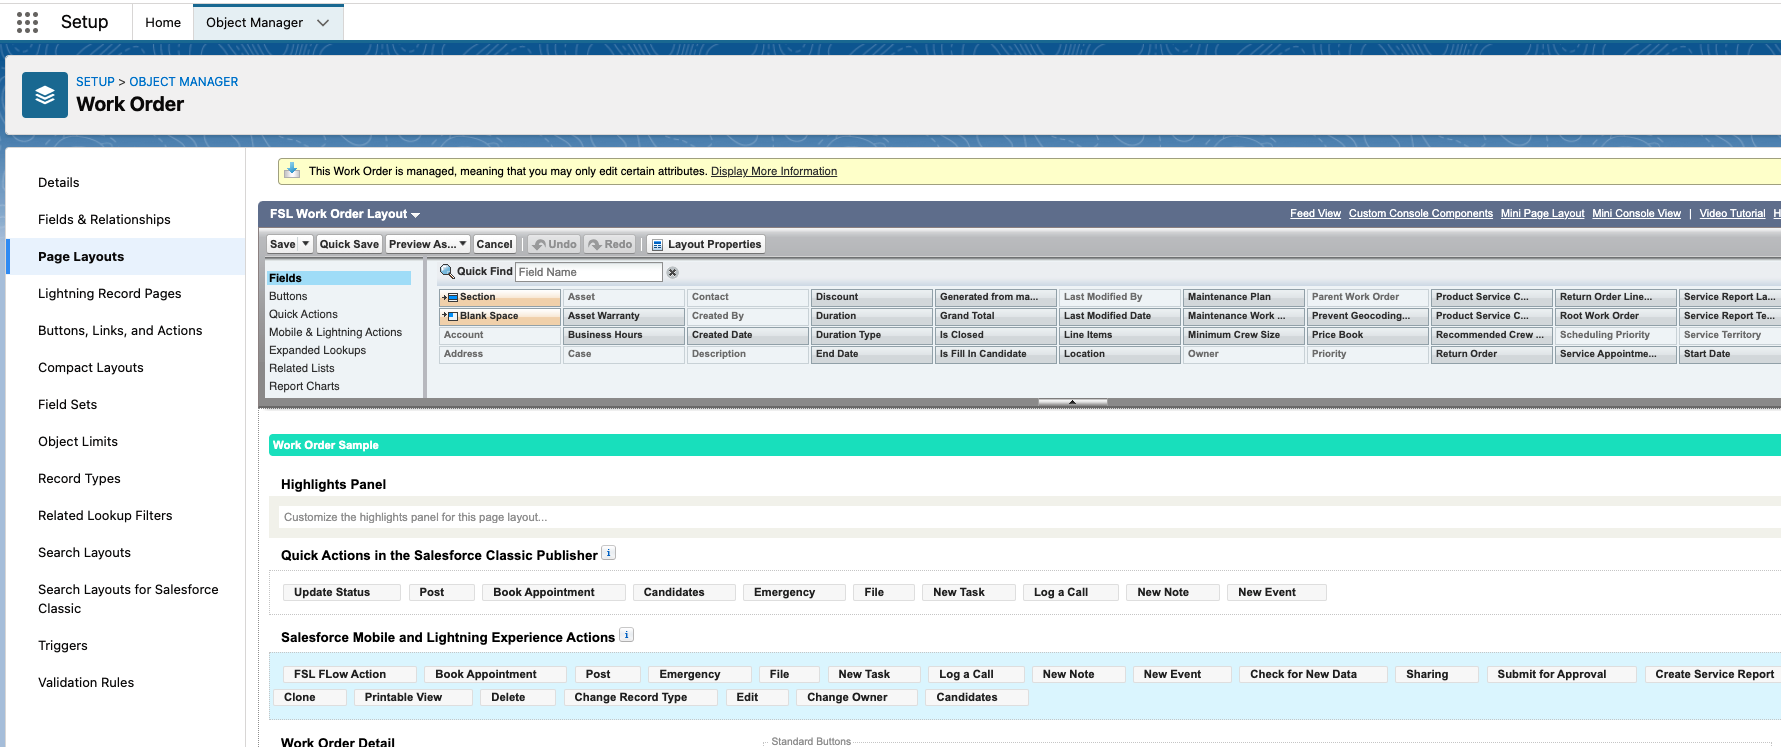1781x747 pixels.
Task: Open Search Layouts for Salesforce Classic
Action: coord(126,599)
